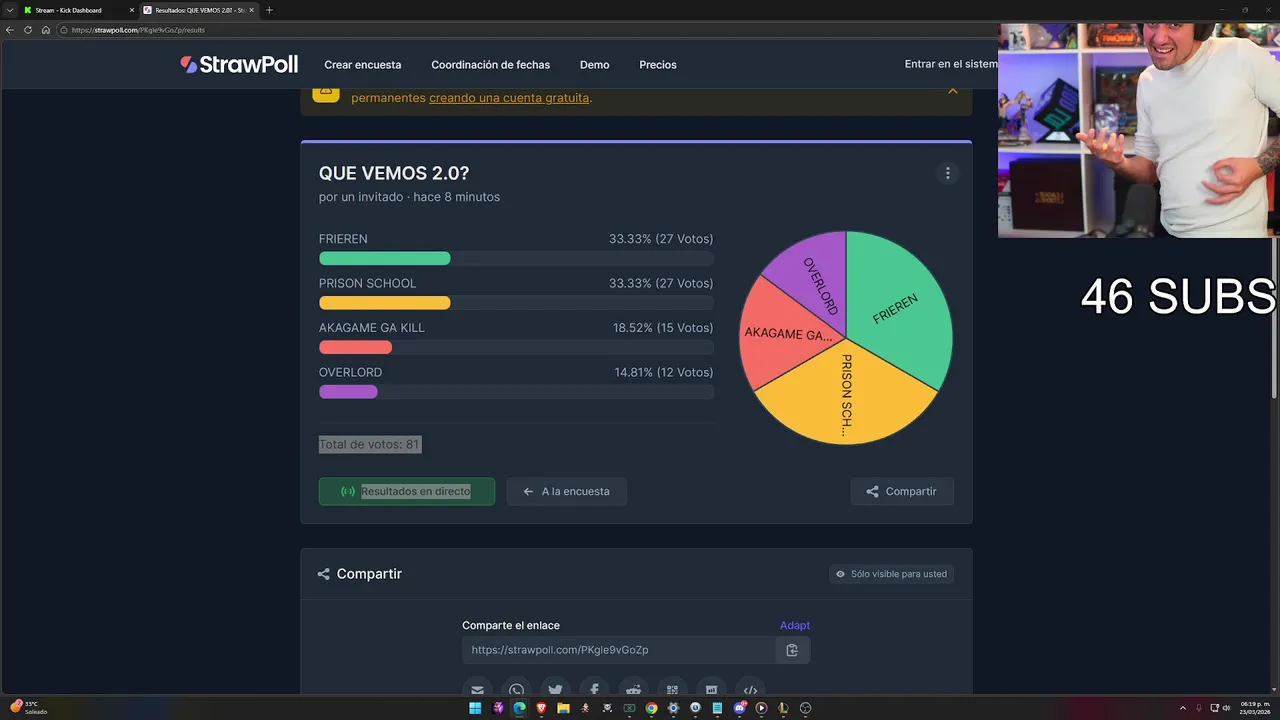Screen dimensions: 1280x720
Task: Click the AKAGAME GA KILL red result bar
Action: pos(355,347)
